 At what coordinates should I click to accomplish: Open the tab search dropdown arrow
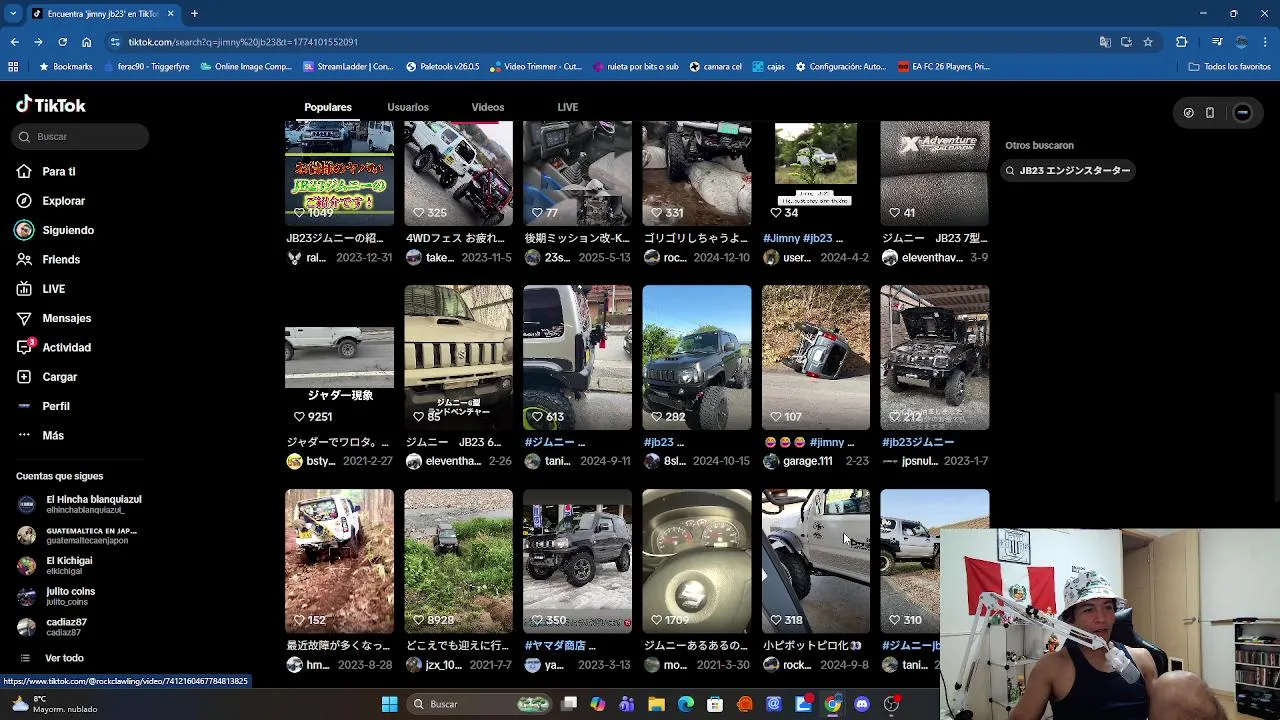(x=13, y=13)
